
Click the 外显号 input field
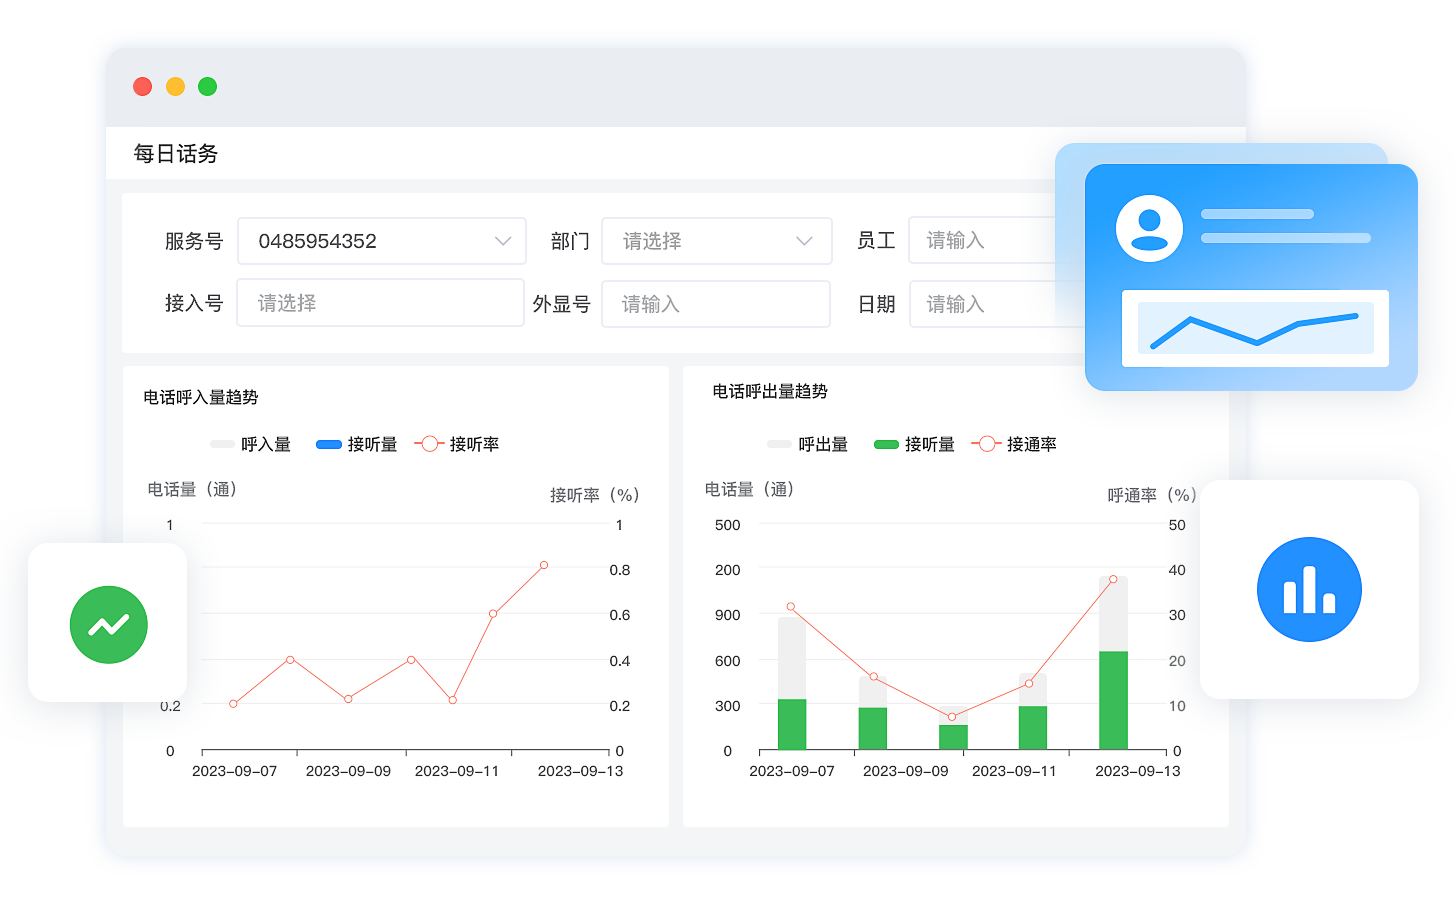[x=716, y=304]
